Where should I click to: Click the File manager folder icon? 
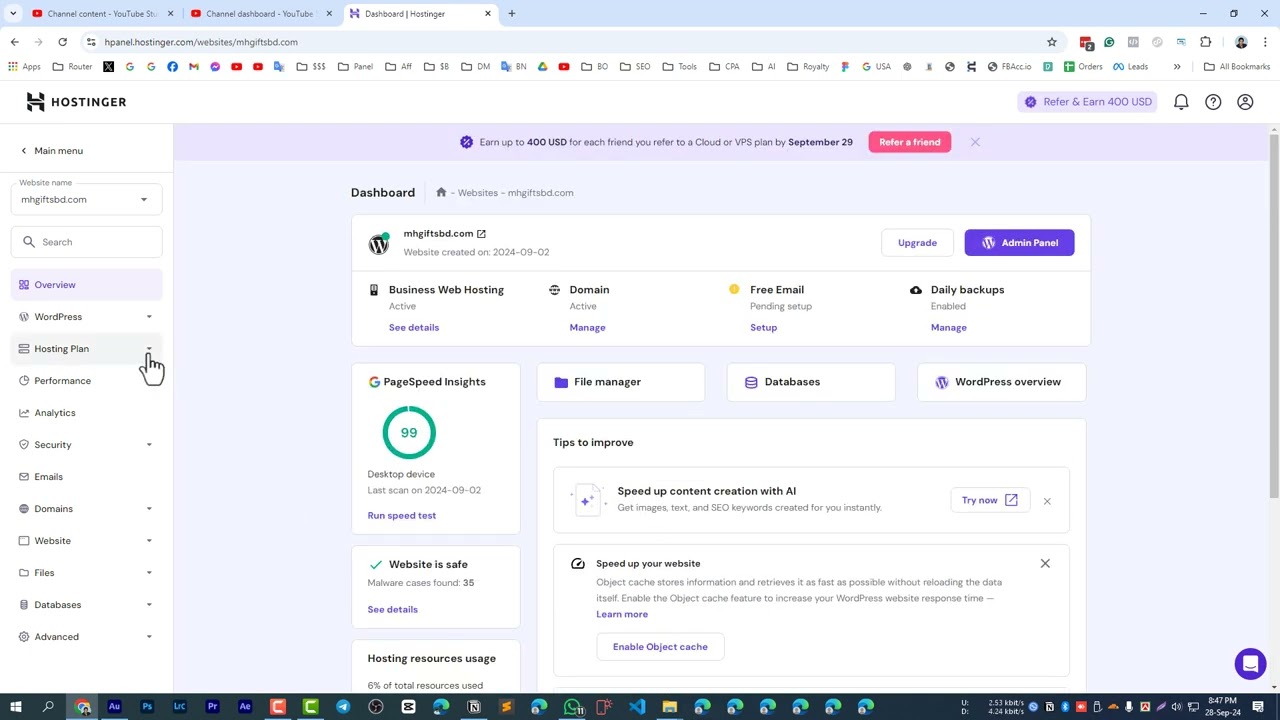(x=561, y=382)
